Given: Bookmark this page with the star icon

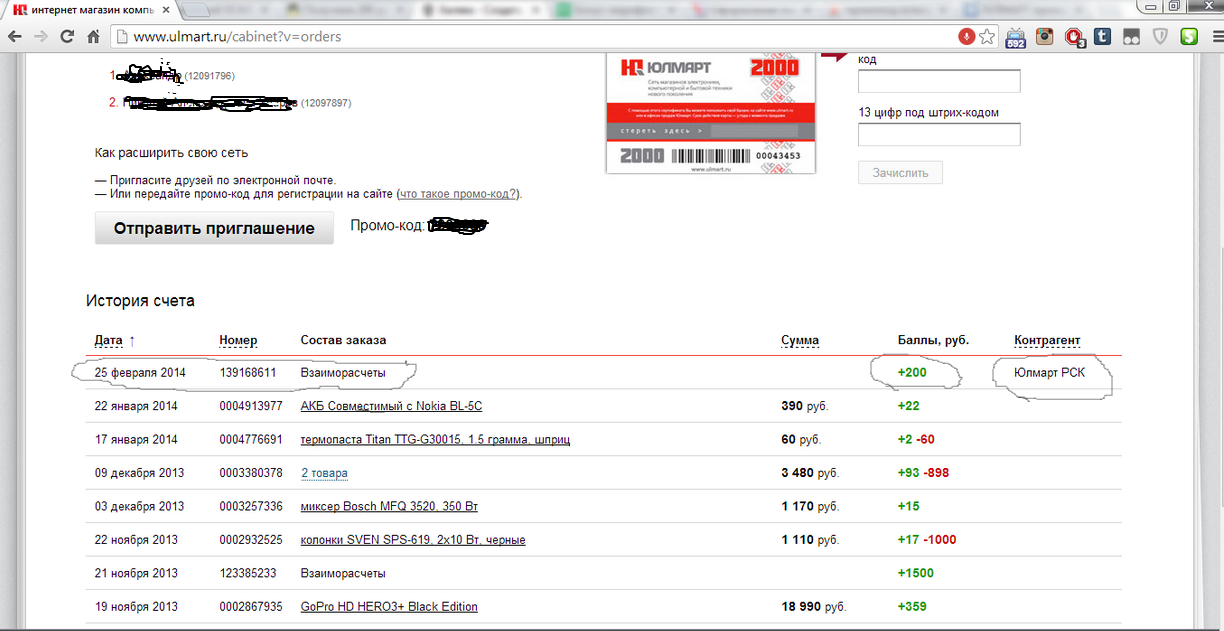Looking at the screenshot, I should 987,37.
